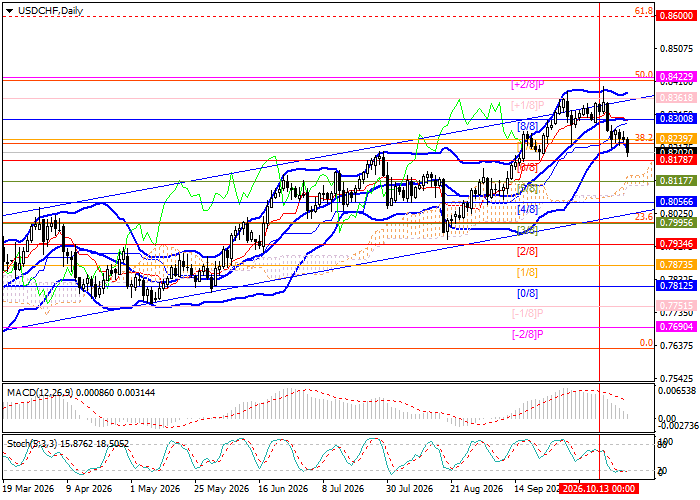700x500 pixels.
Task: Select the 0.77515 pink price label
Action: point(676,306)
